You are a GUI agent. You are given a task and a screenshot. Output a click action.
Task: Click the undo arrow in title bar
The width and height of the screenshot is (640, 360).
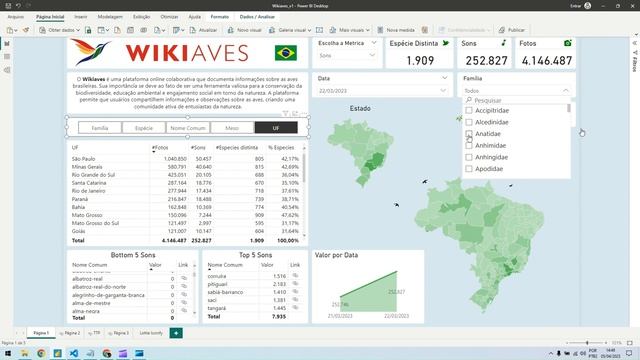[18, 6]
